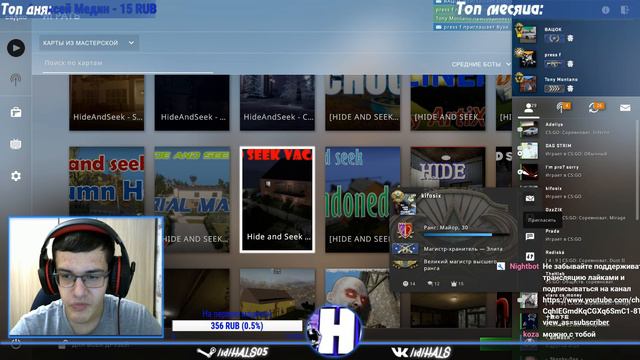
Task: Click the 'Nightbot' username in chat
Action: [524, 266]
